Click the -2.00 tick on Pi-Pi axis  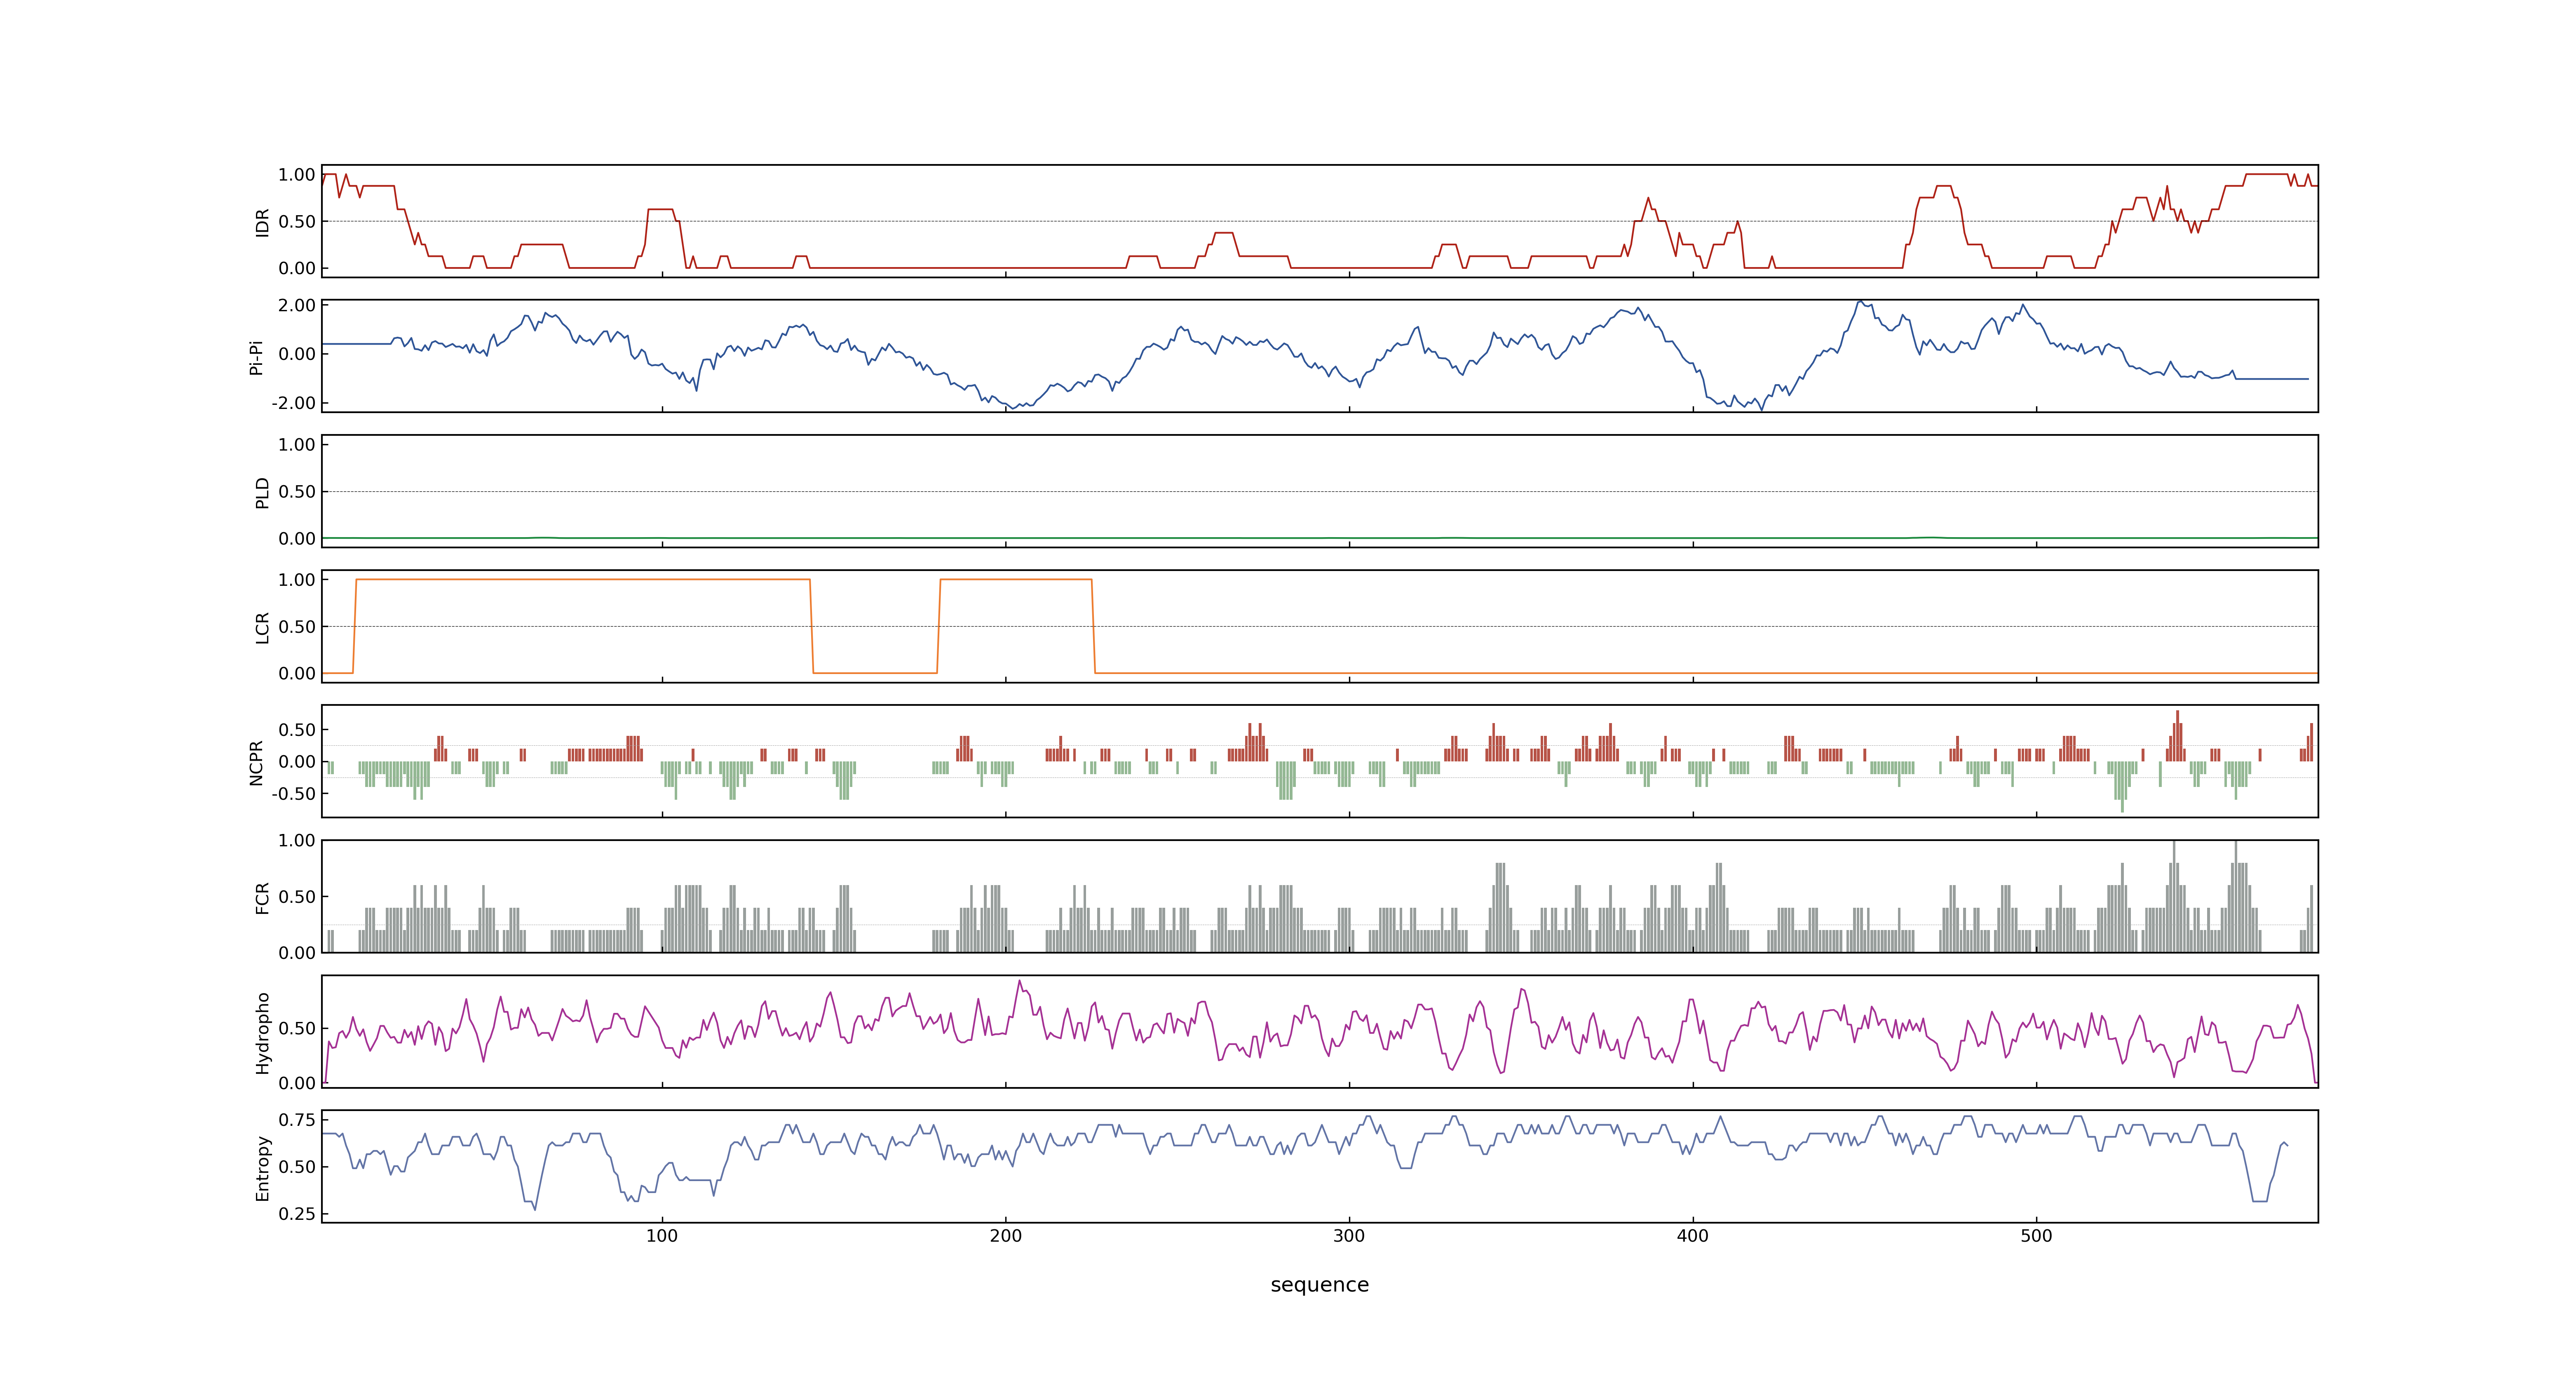[x=294, y=403]
